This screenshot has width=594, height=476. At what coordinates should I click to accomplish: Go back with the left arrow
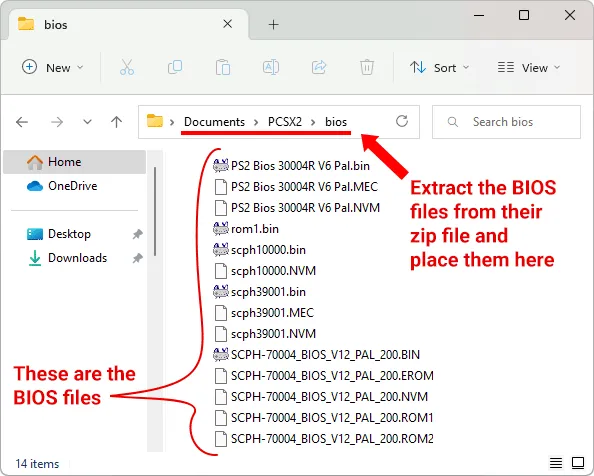point(22,122)
